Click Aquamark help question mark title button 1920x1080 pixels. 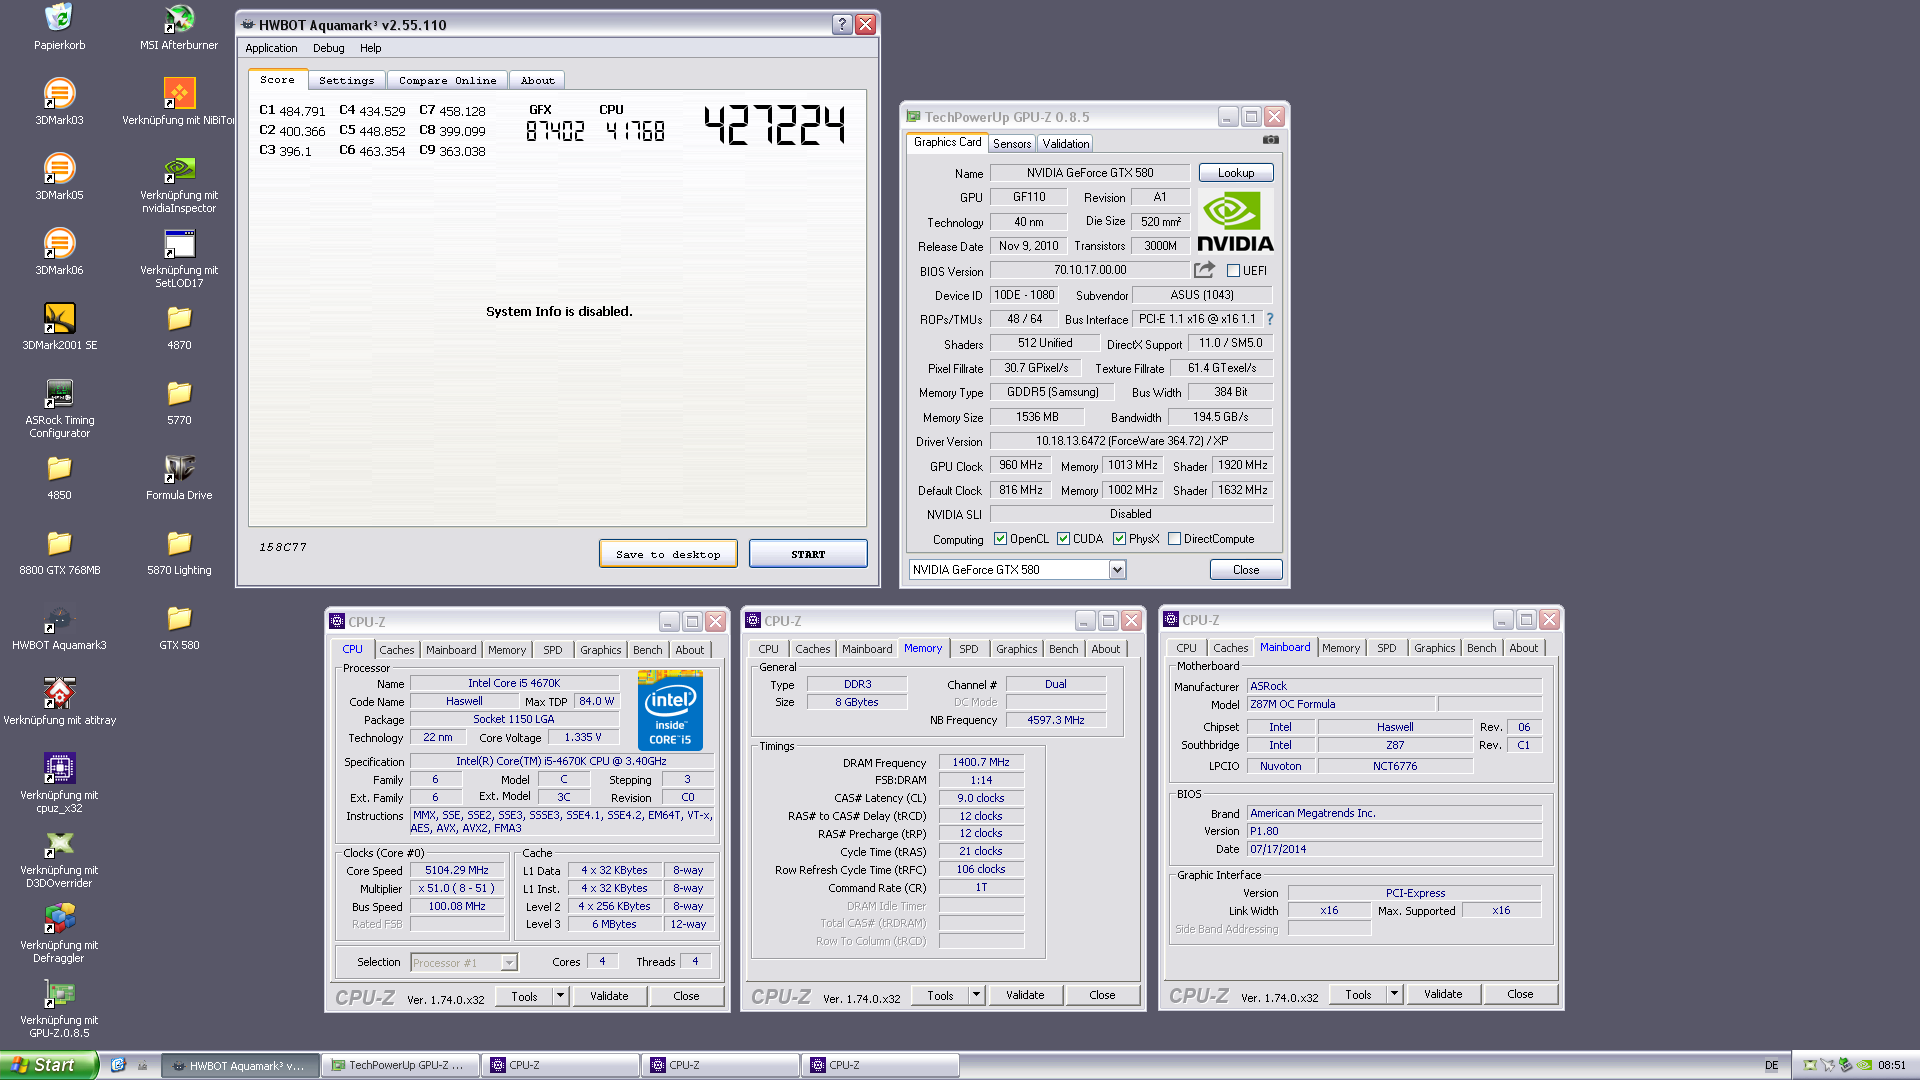tap(842, 25)
